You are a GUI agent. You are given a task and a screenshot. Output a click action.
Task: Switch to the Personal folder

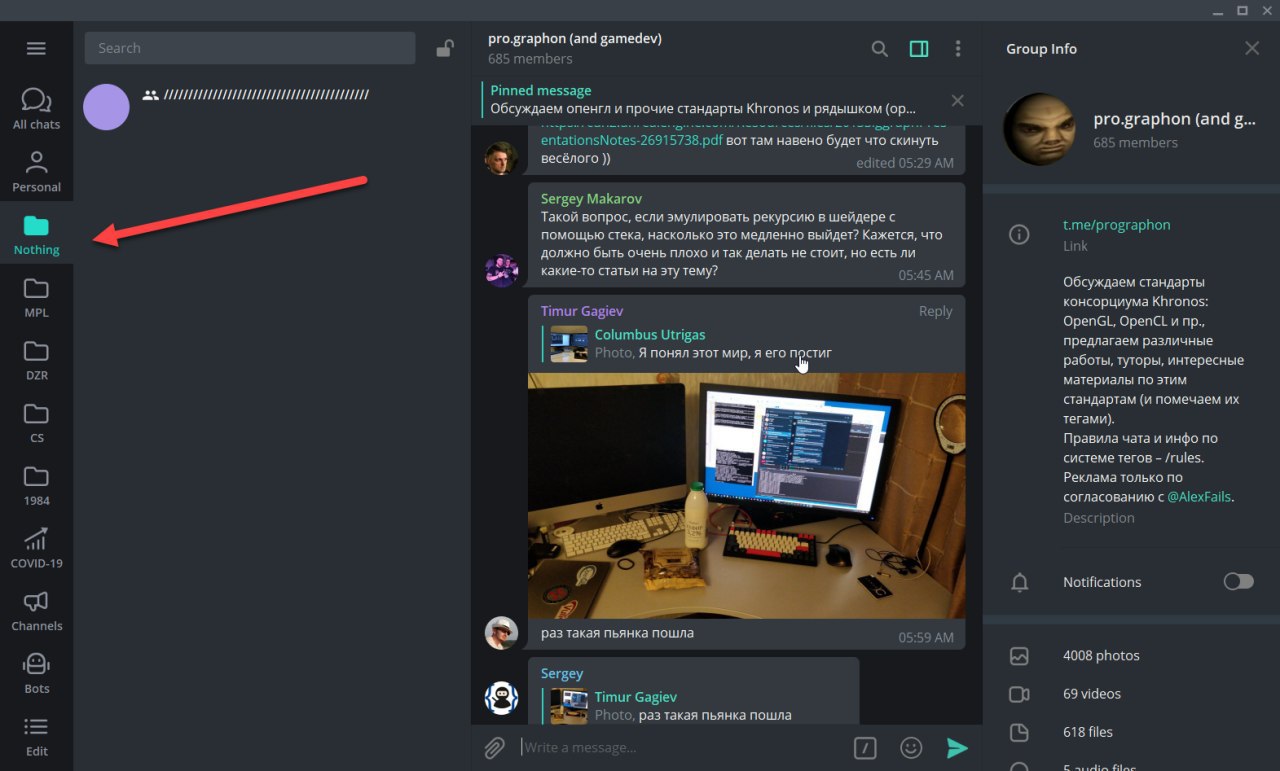tap(36, 171)
